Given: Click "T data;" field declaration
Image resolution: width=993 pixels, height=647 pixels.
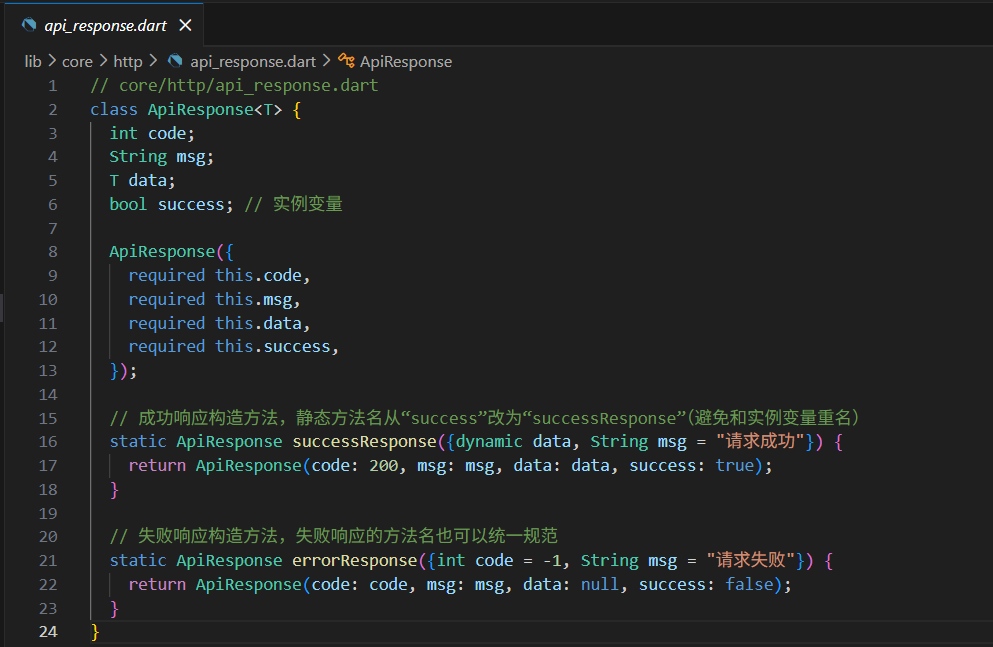Looking at the screenshot, I should [142, 181].
